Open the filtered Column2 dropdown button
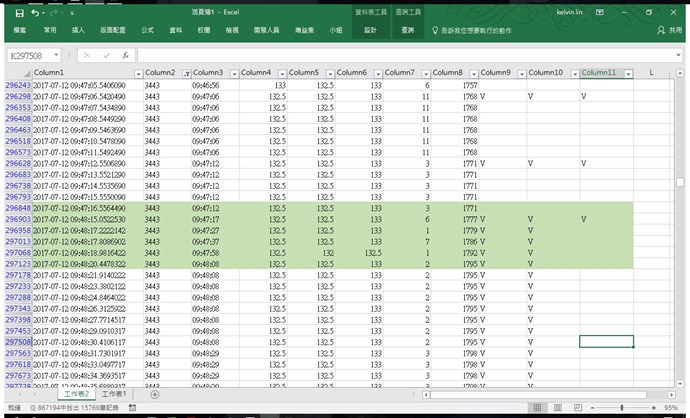 [185, 74]
